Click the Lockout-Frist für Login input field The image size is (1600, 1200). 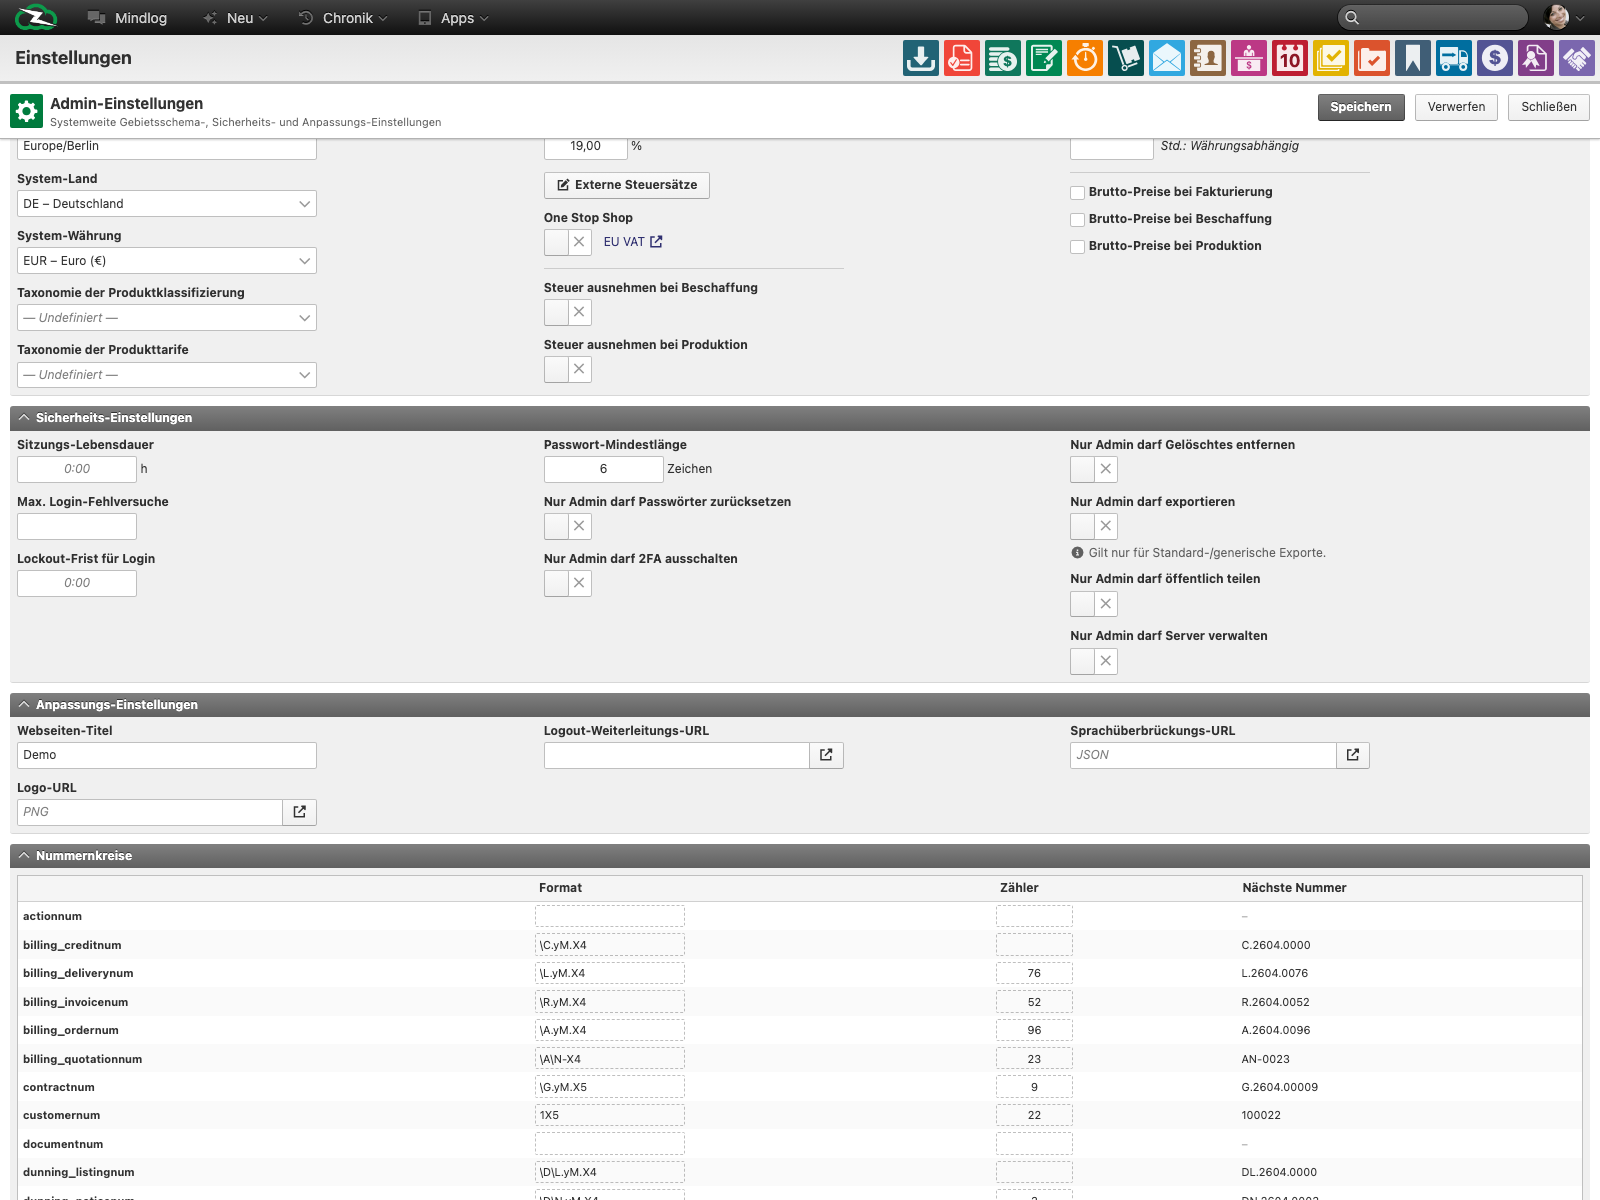[x=77, y=583]
